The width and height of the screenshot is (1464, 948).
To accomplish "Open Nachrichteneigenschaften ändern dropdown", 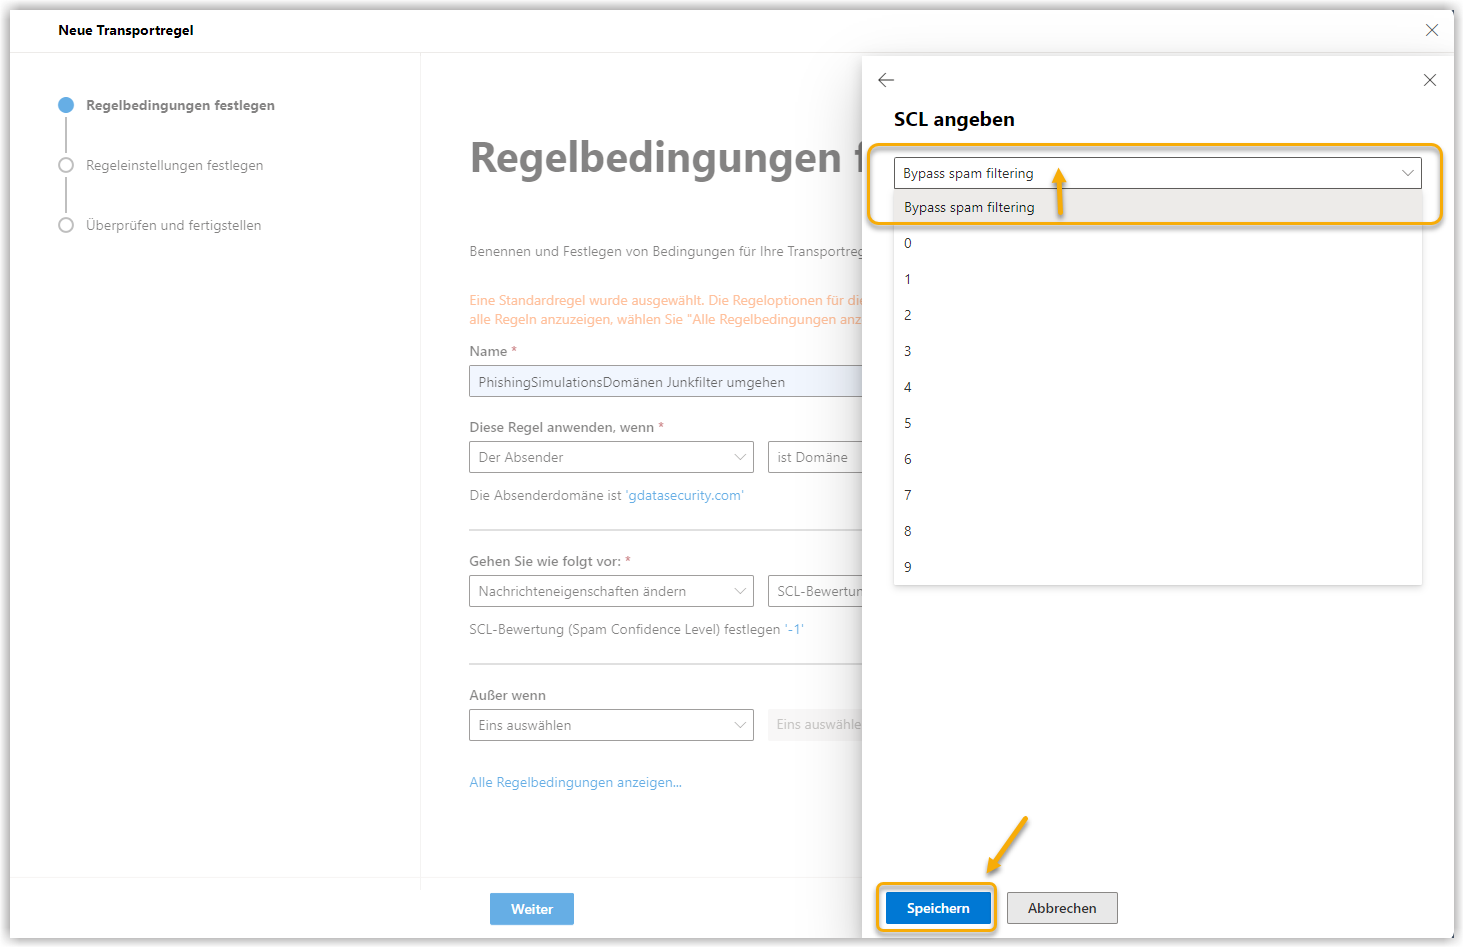I will pyautogui.click(x=611, y=591).
